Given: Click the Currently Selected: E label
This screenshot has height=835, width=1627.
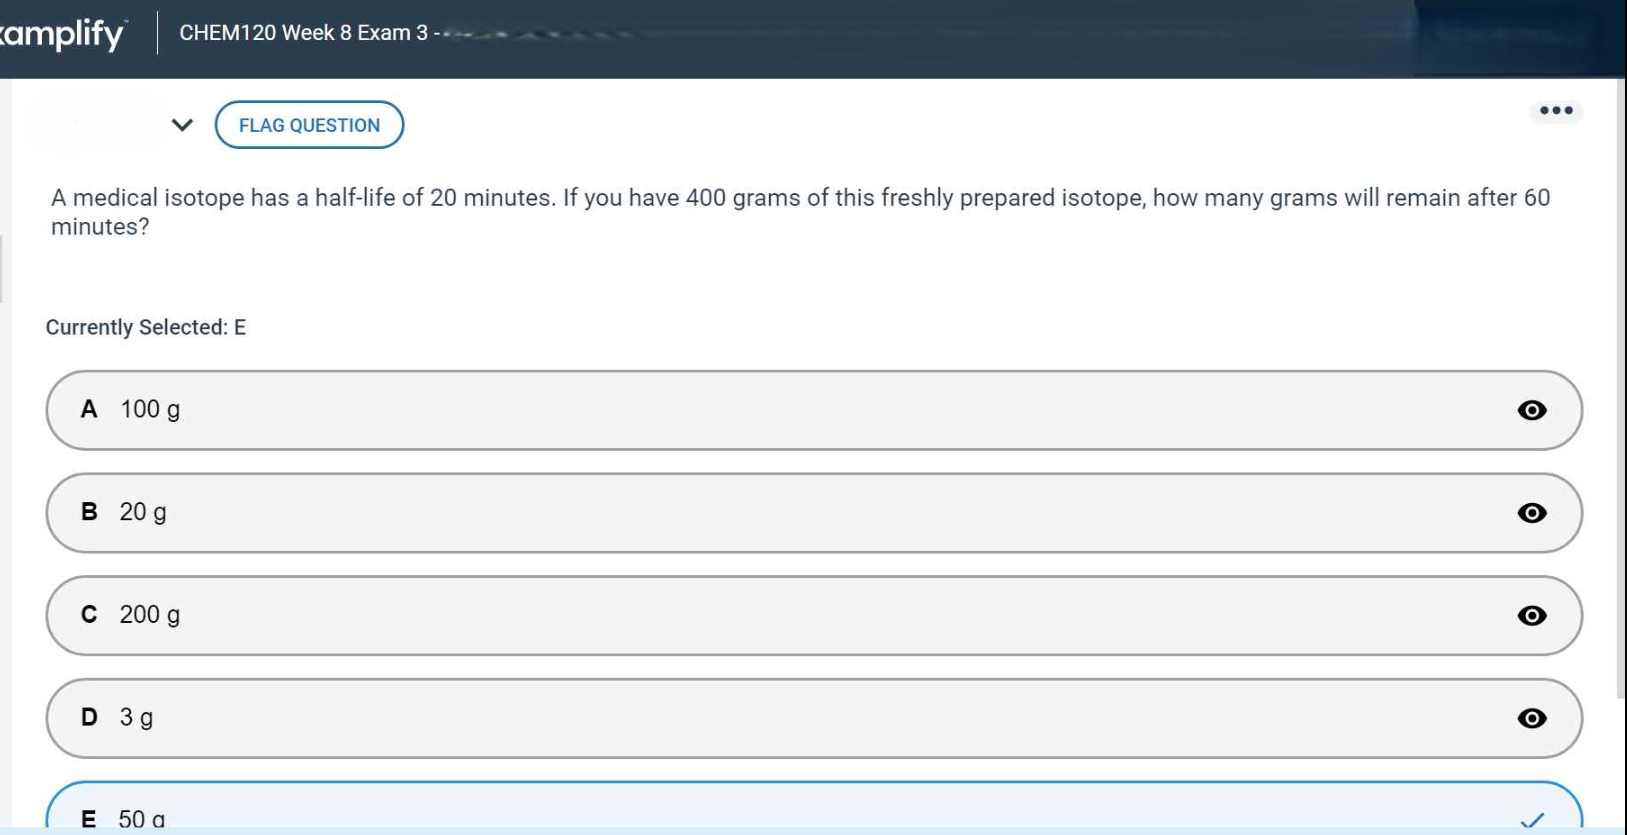Looking at the screenshot, I should pos(146,328).
